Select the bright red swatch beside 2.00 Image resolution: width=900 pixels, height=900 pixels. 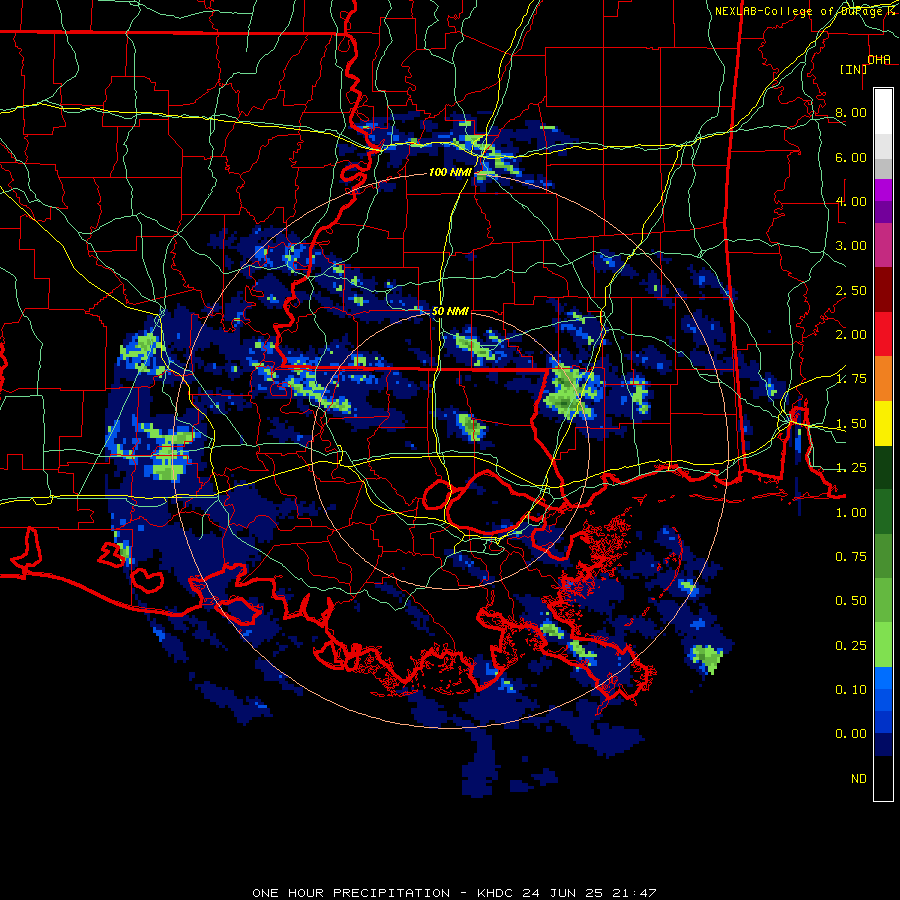coord(883,335)
